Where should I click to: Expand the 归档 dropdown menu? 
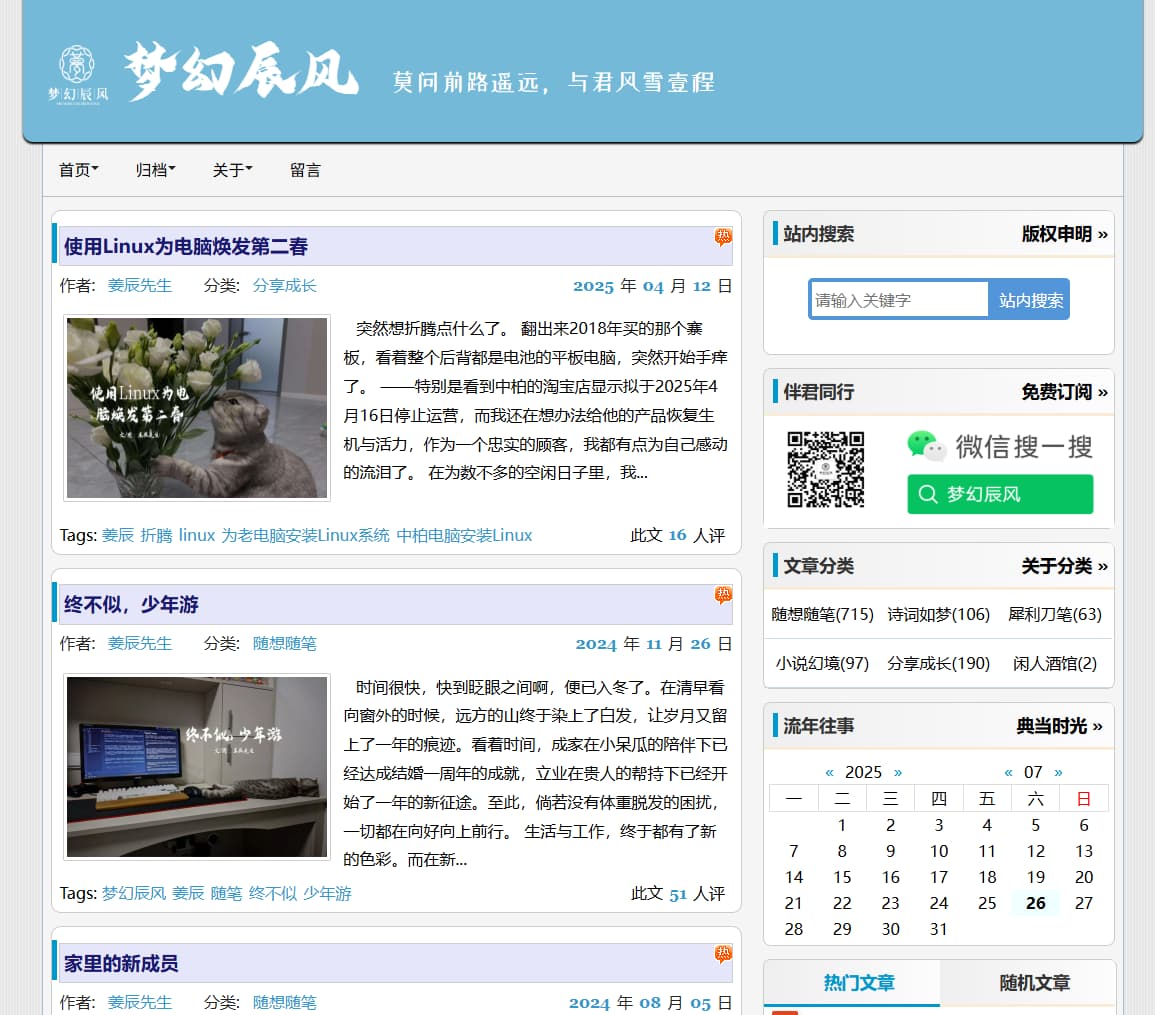click(155, 170)
